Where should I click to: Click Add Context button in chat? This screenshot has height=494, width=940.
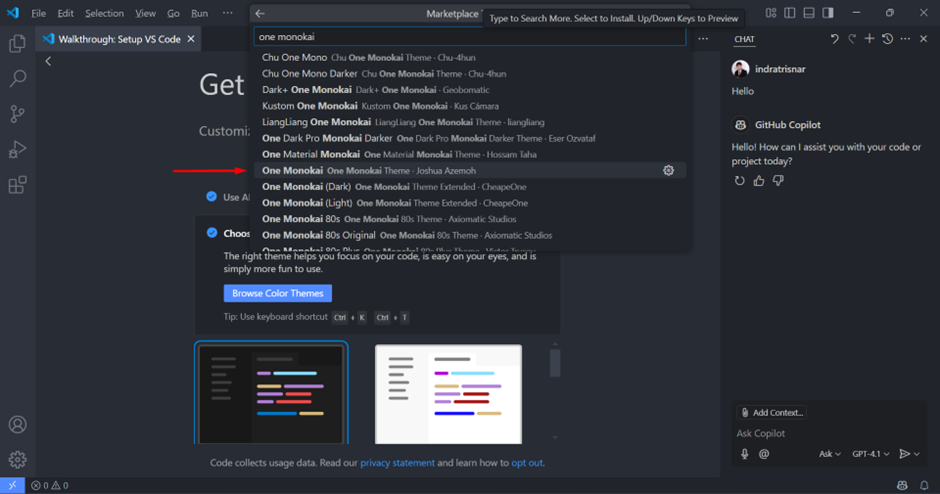[772, 412]
